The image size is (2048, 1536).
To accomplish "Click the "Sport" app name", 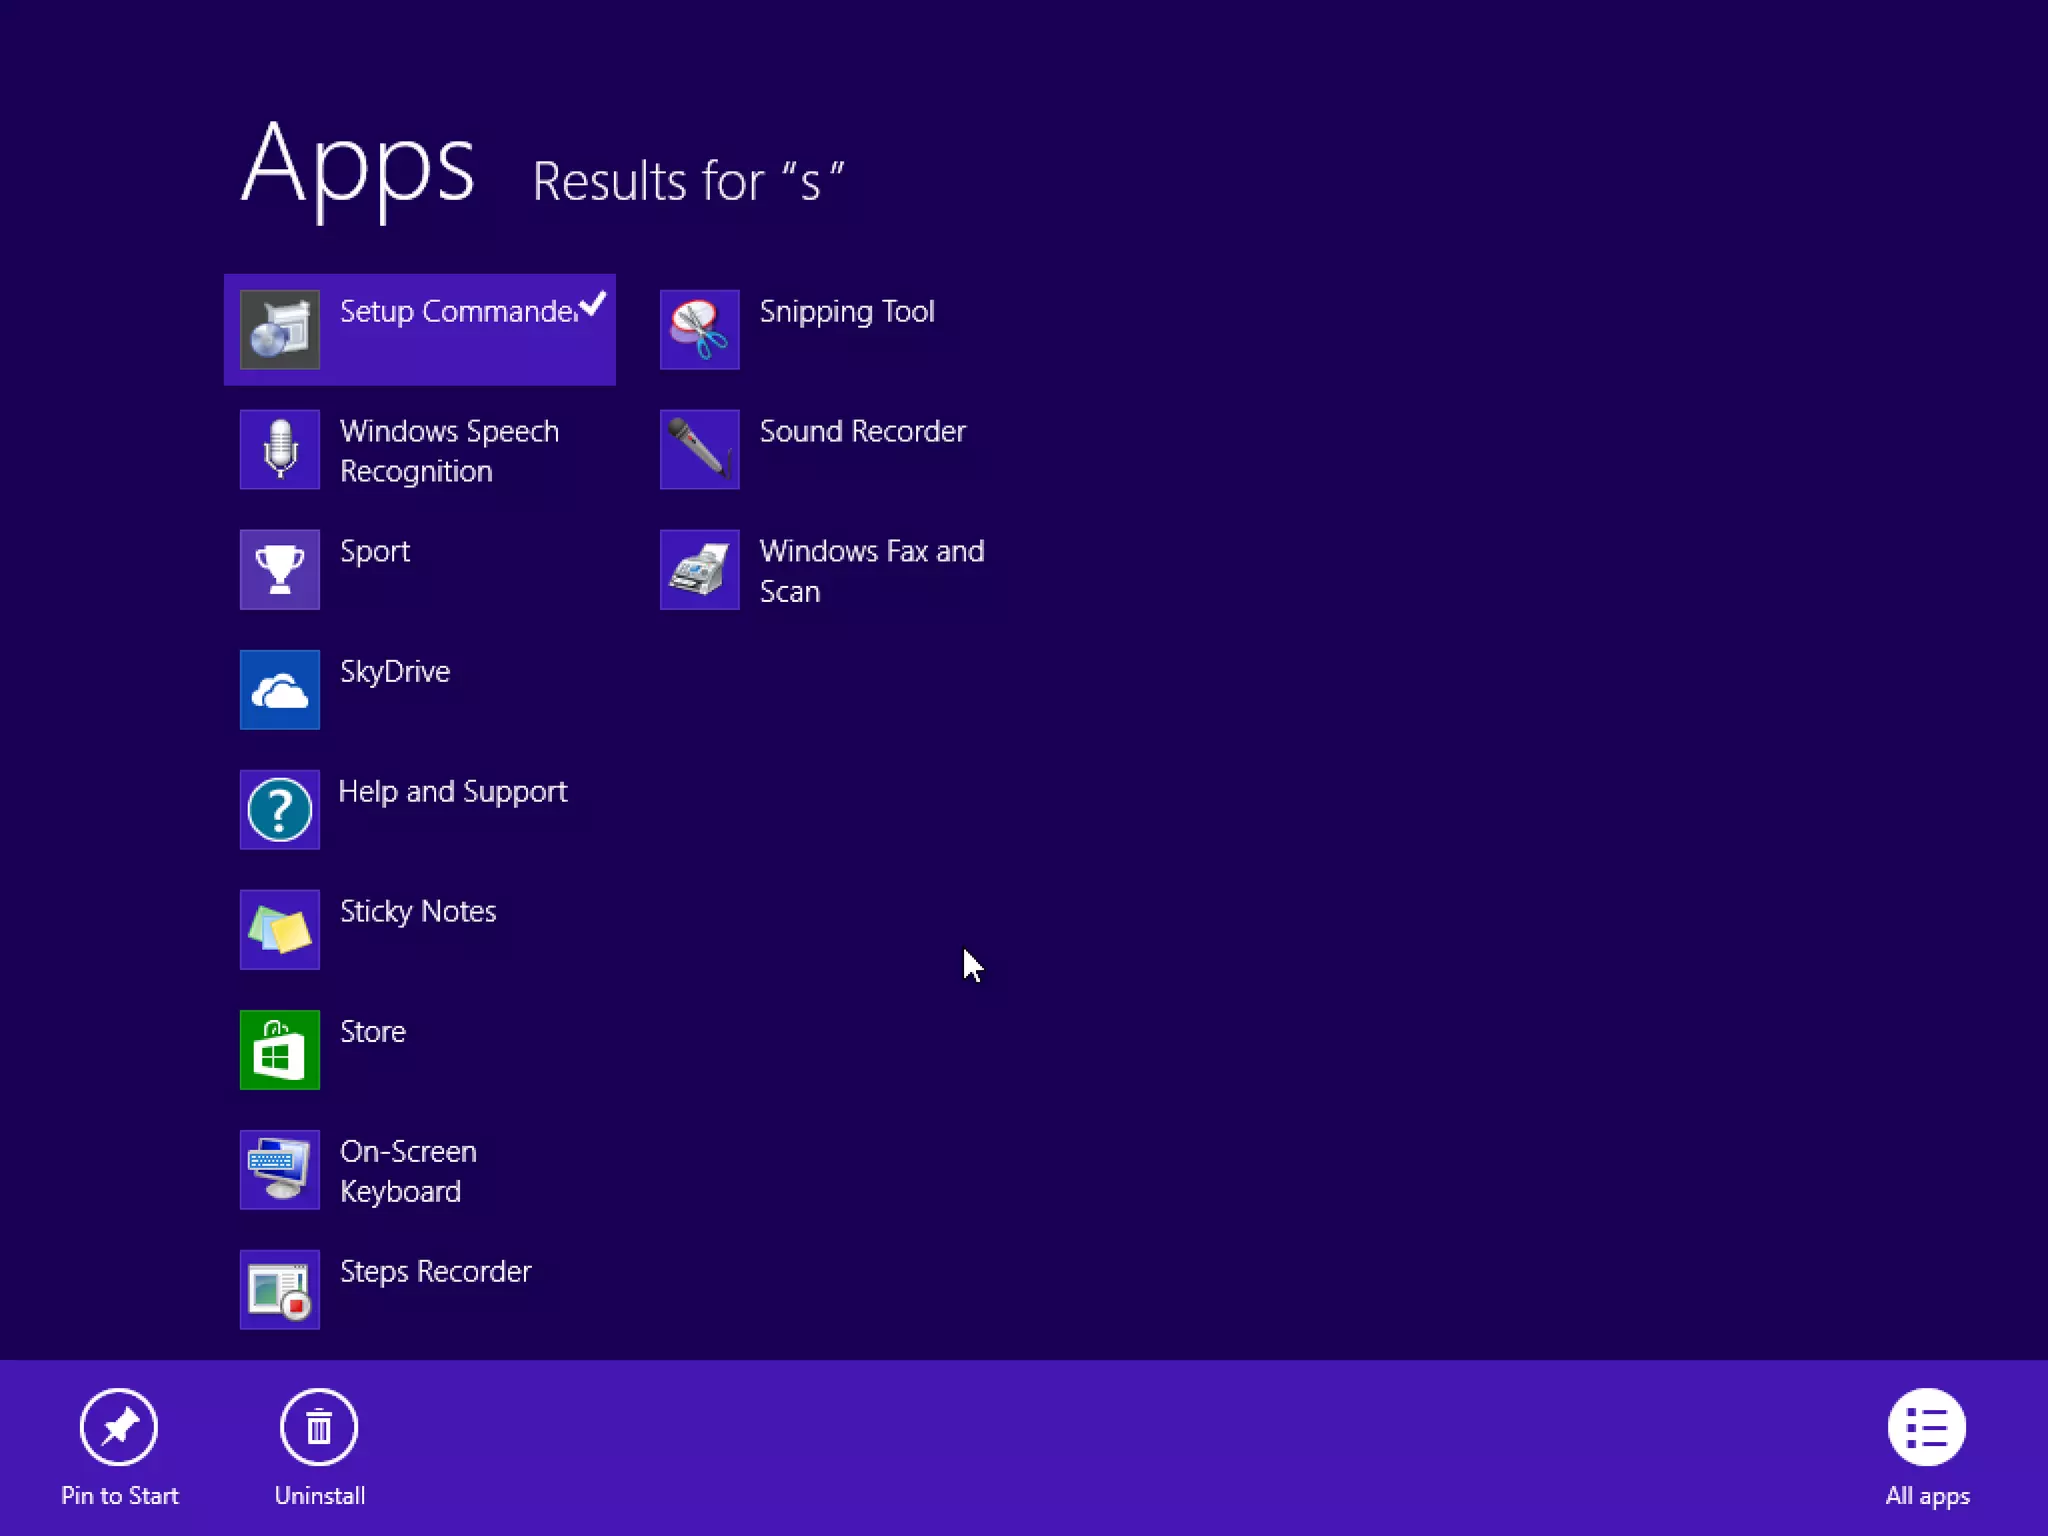I will 375,552.
